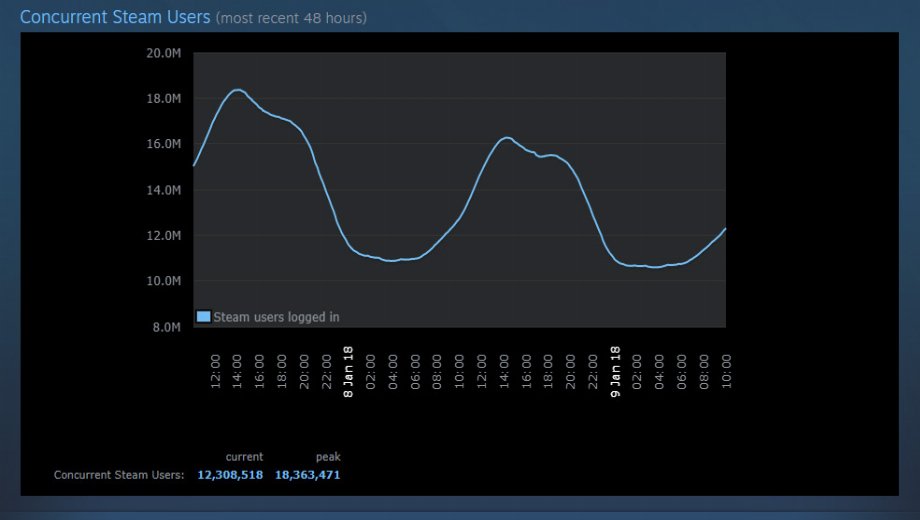Click the Concurrent Steam Users heading
This screenshot has width=920, height=520.
point(115,17)
